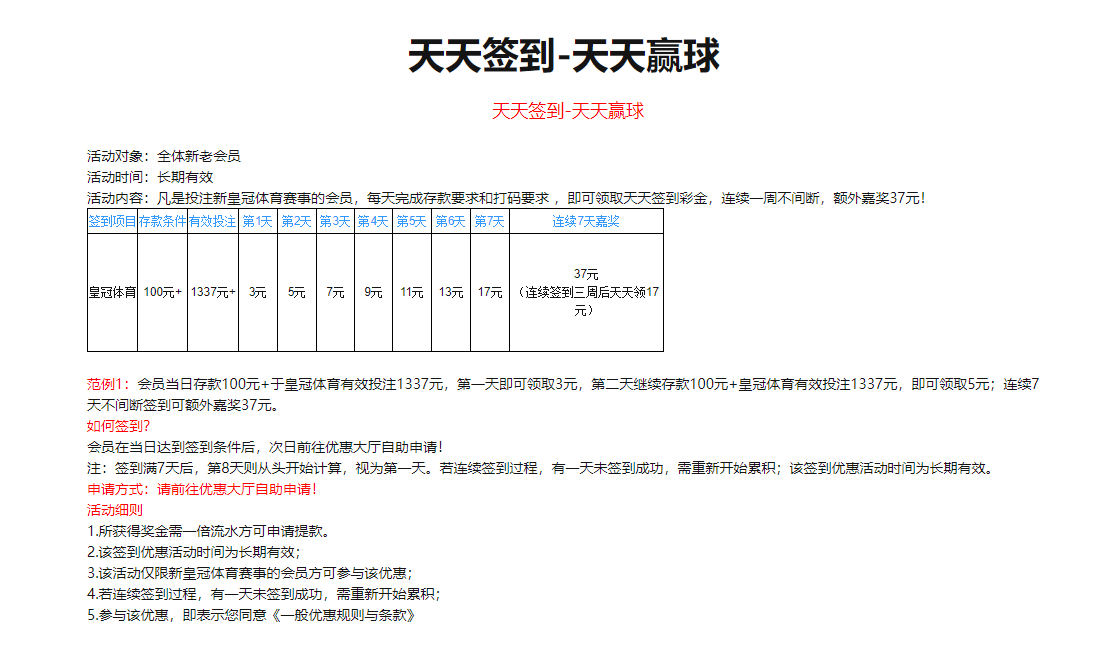Click the 活动内容 description line
The width and height of the screenshot is (1104, 657).
(506, 199)
